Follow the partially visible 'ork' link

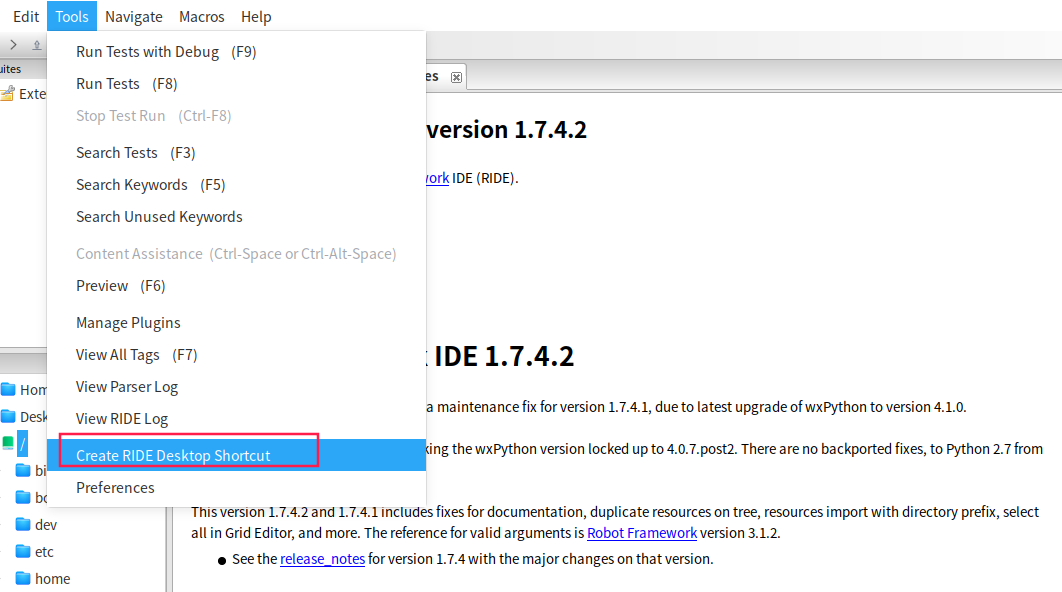(x=438, y=178)
